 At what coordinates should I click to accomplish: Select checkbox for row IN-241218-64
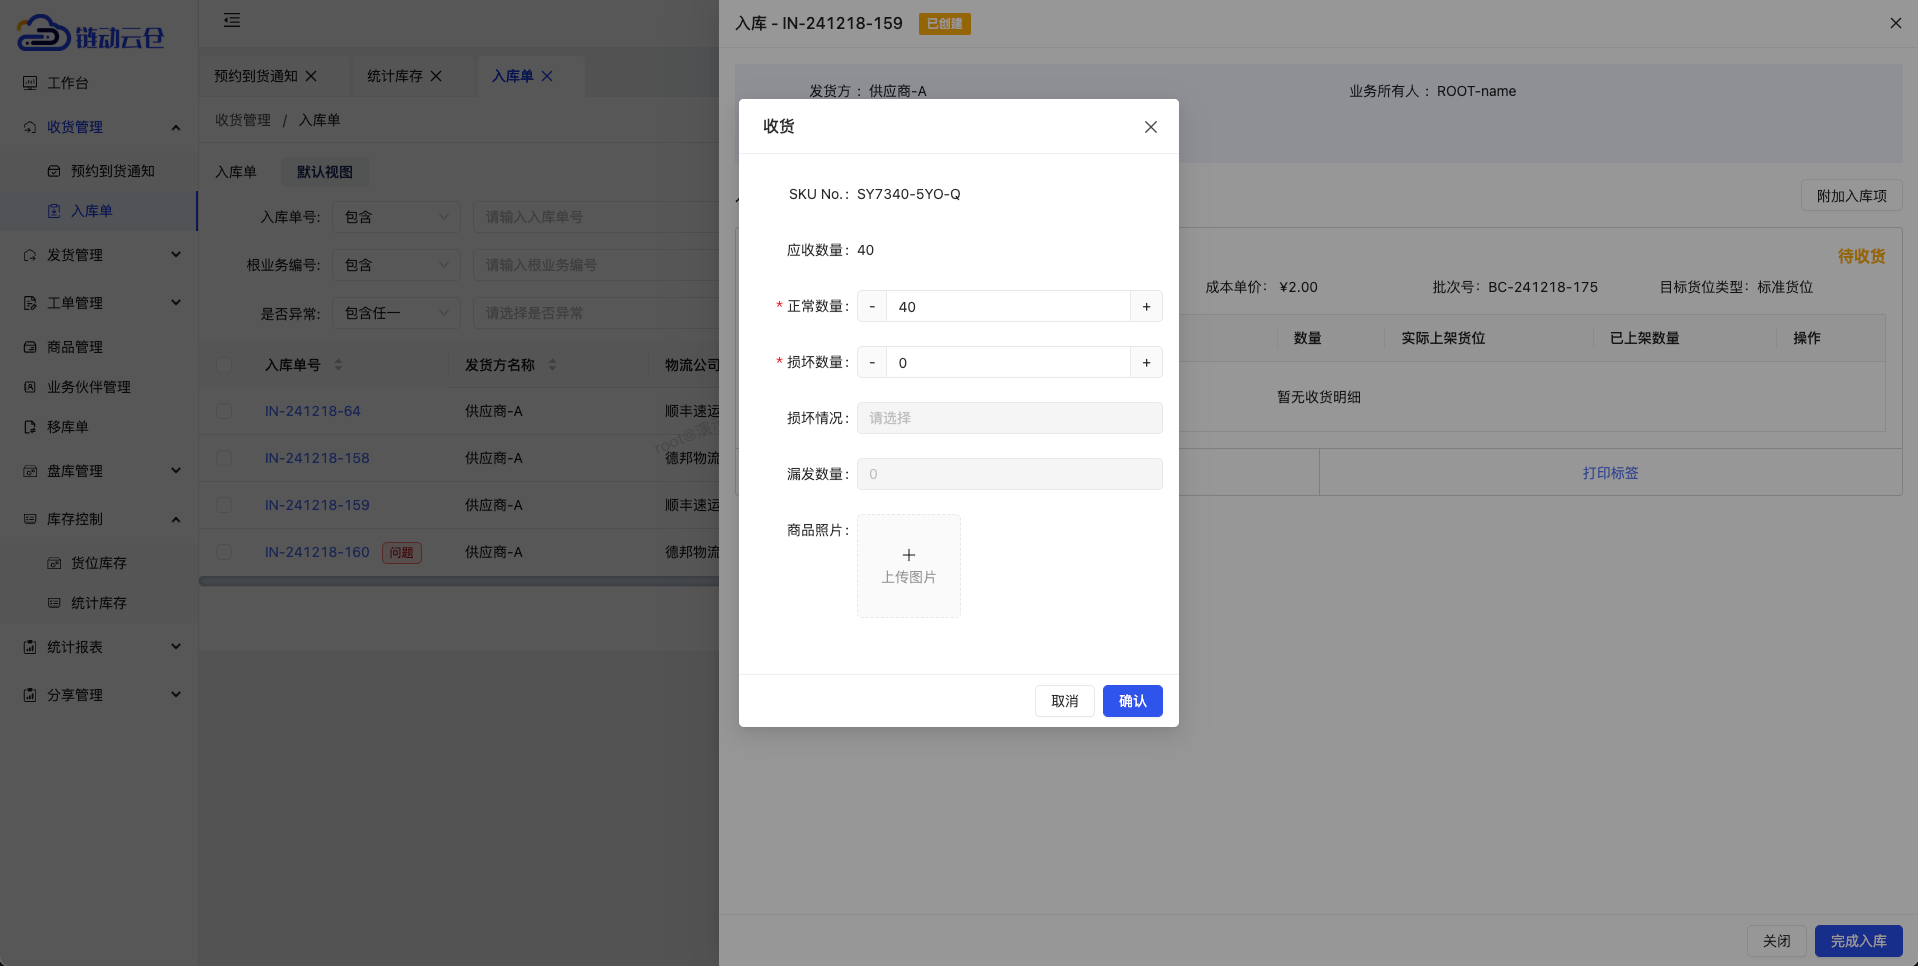(x=224, y=411)
